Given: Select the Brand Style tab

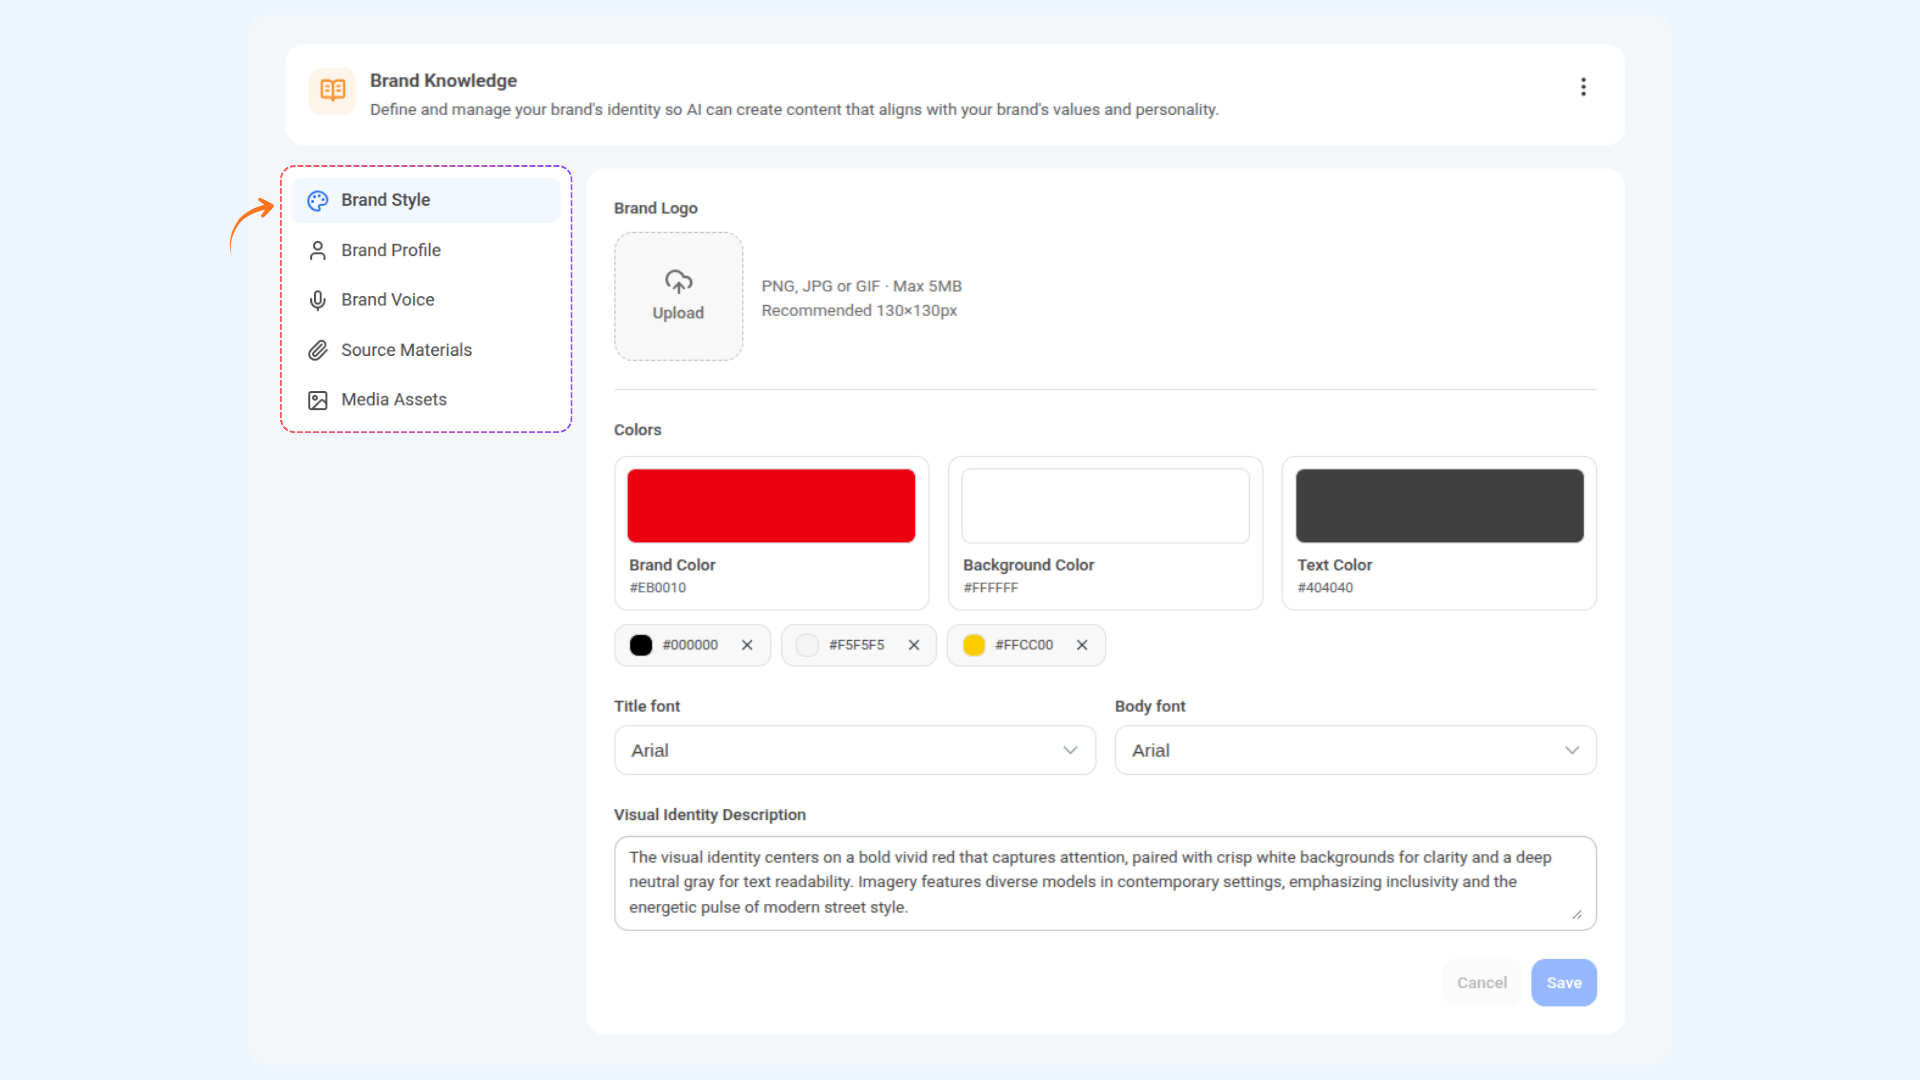Looking at the screenshot, I should [426, 200].
